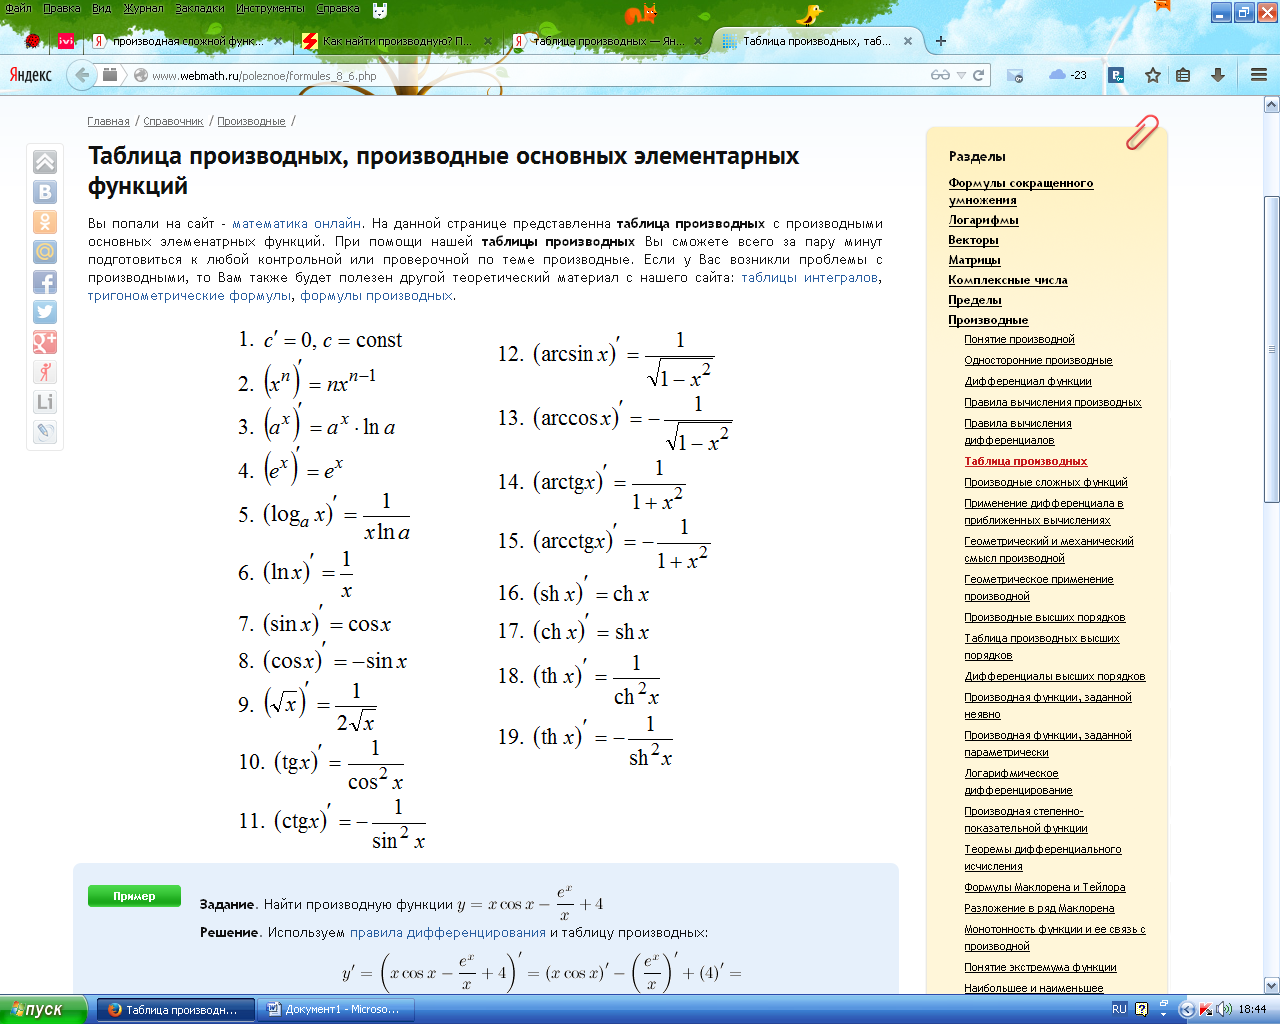The width and height of the screenshot is (1280, 1024).
Task: Go back using the browser back arrow
Action: pos(82,75)
